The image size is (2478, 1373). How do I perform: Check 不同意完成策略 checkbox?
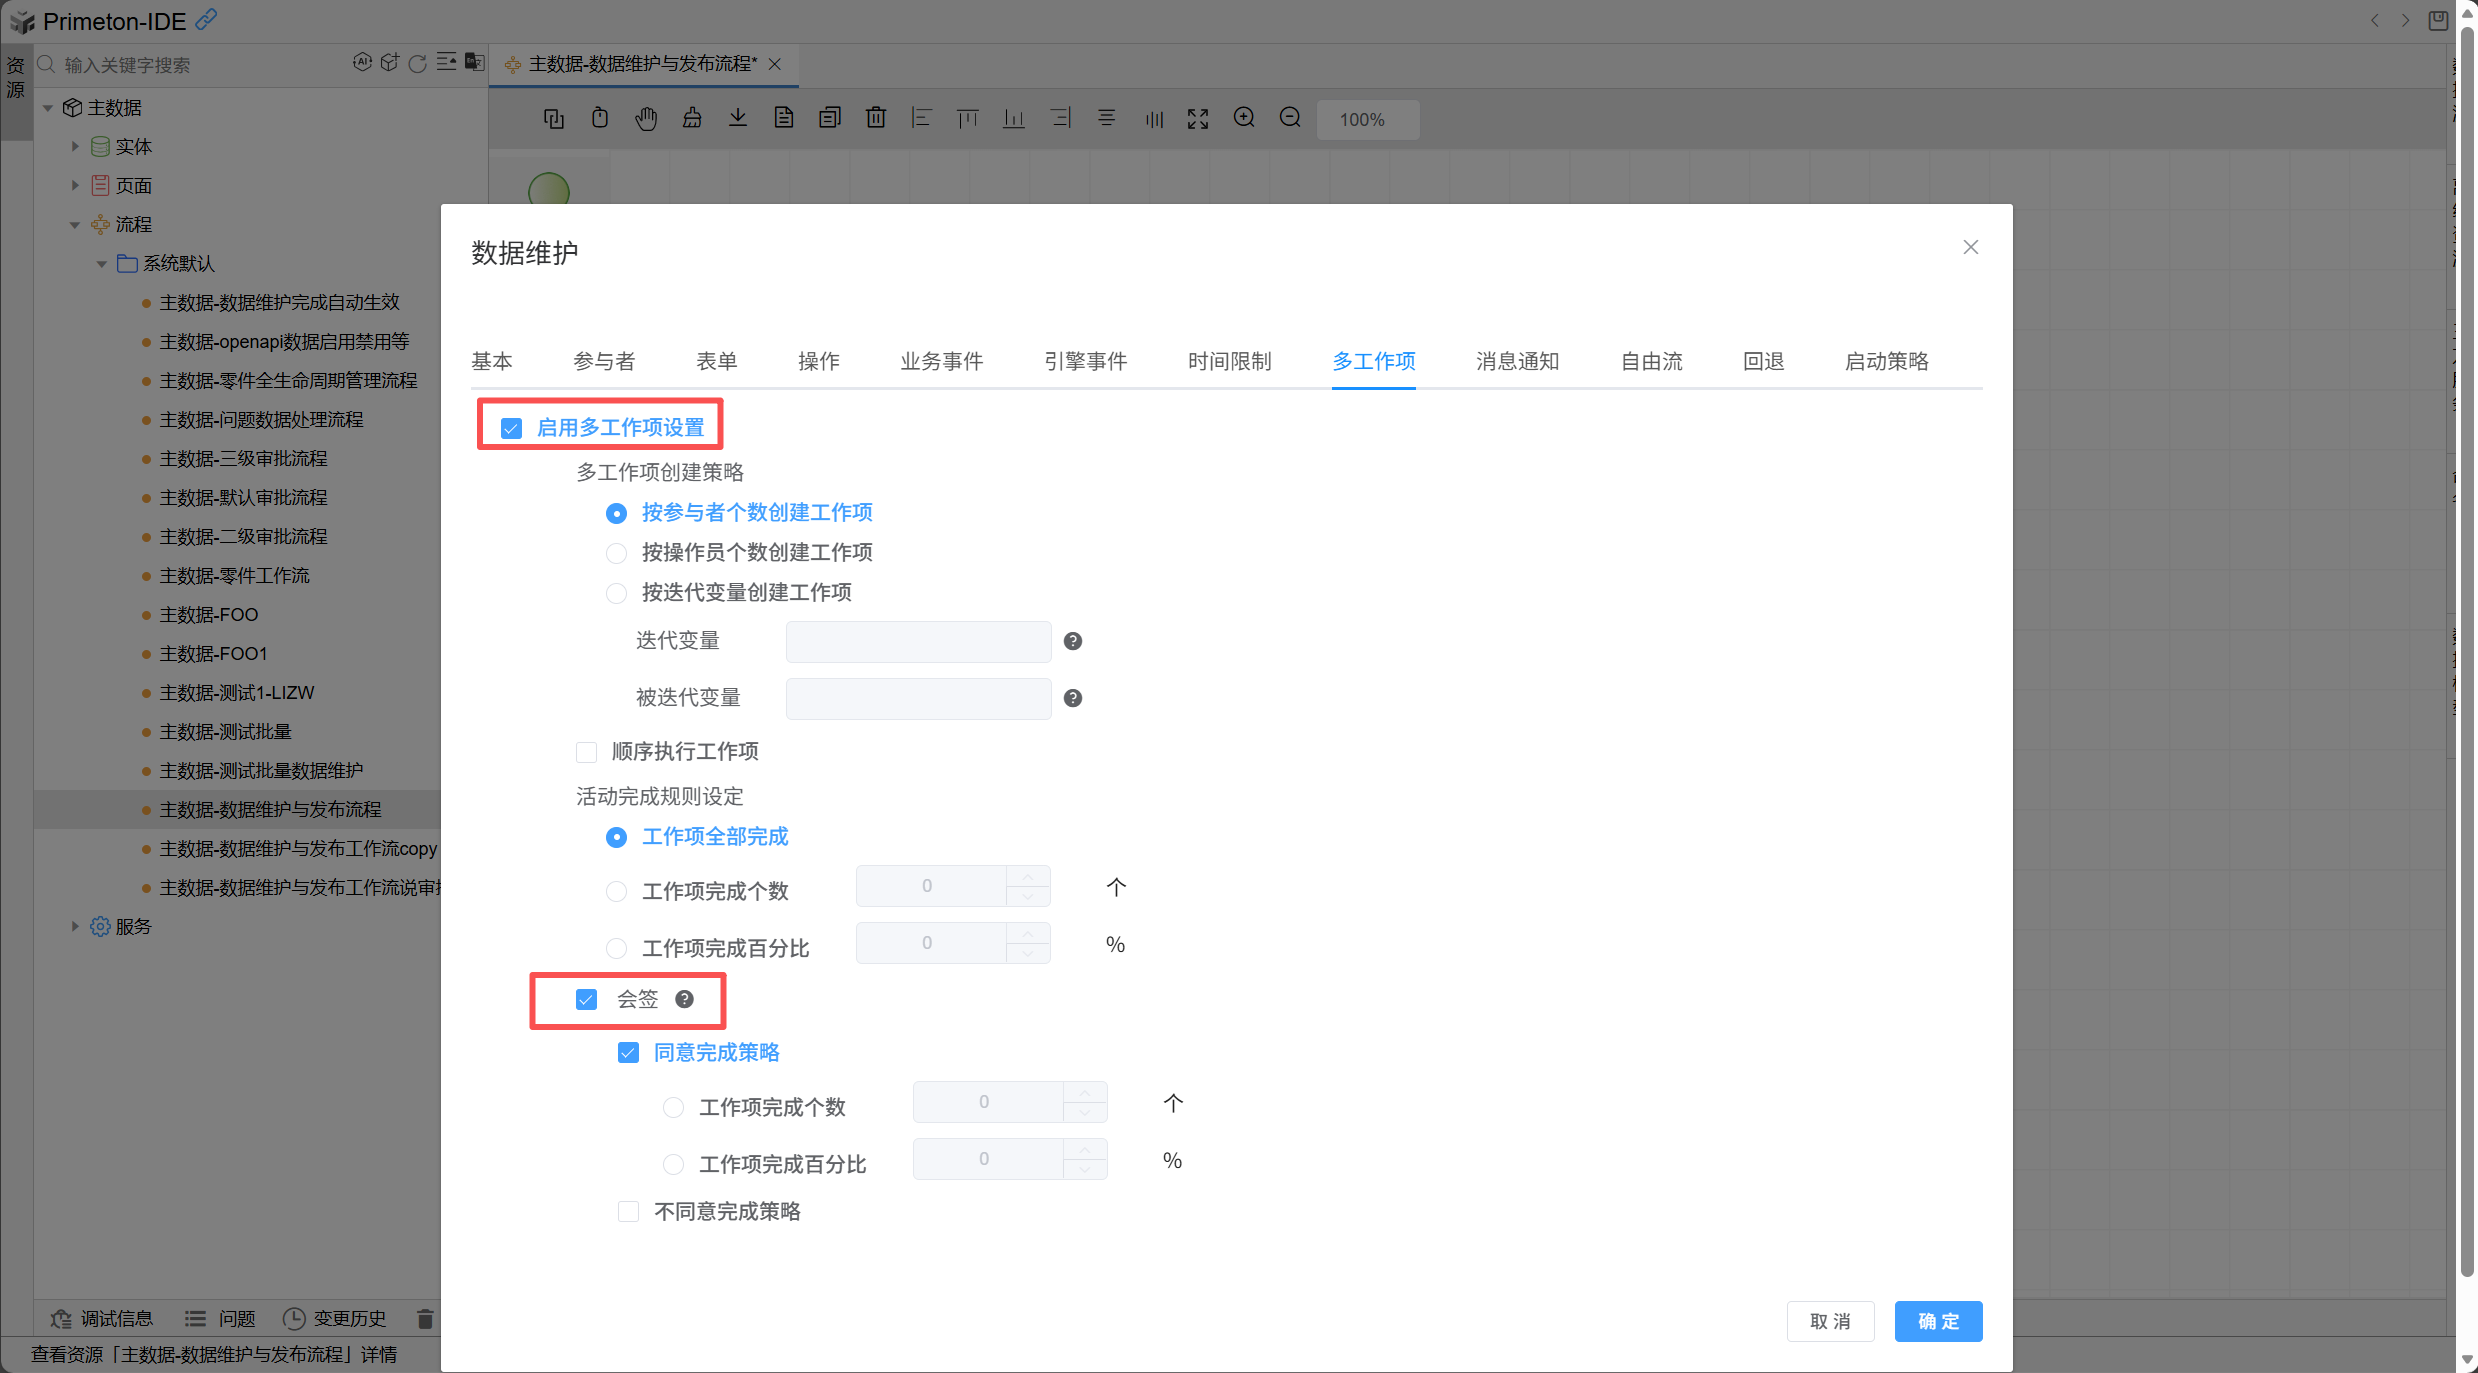click(628, 1212)
